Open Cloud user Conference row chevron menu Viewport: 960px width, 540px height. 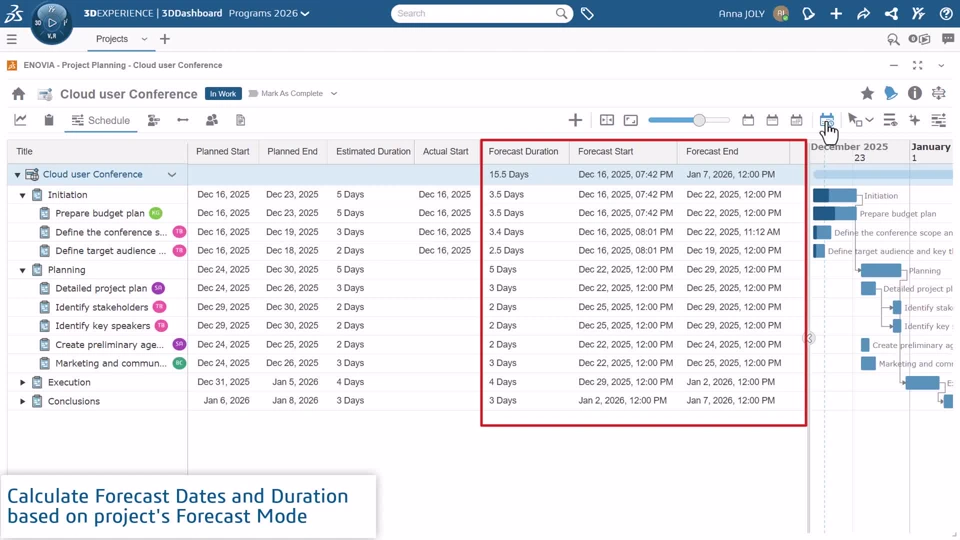(172, 174)
